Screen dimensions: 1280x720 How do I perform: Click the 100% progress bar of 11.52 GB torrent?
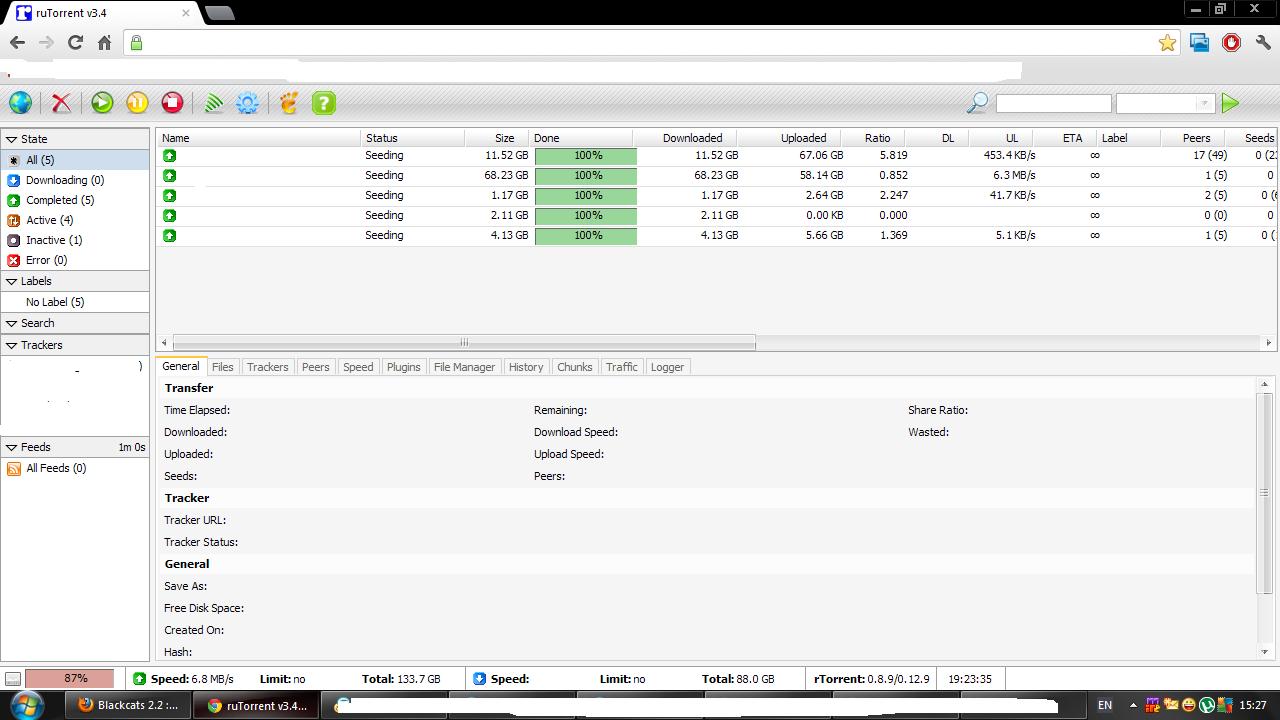click(x=586, y=156)
